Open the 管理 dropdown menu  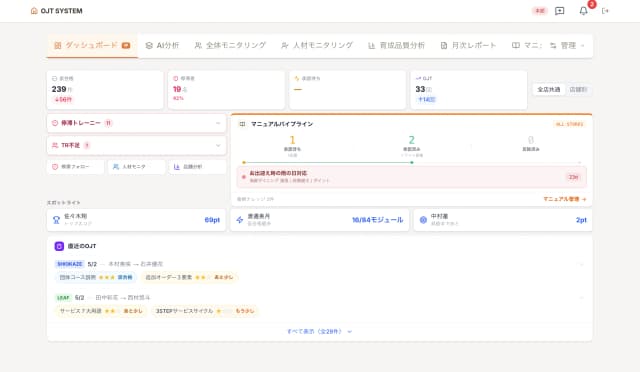click(x=567, y=45)
